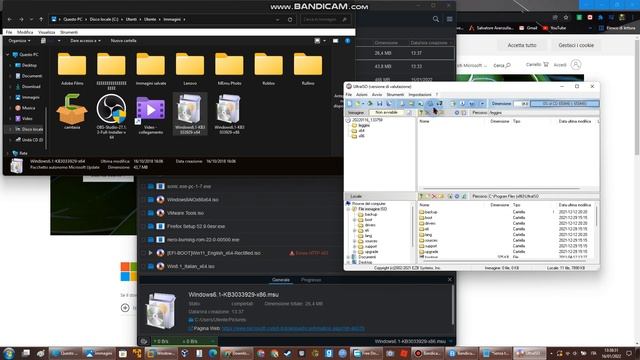Tick checkbox for VMware Tools.iso download
The width and height of the screenshot is (640, 360).
[x=143, y=213]
